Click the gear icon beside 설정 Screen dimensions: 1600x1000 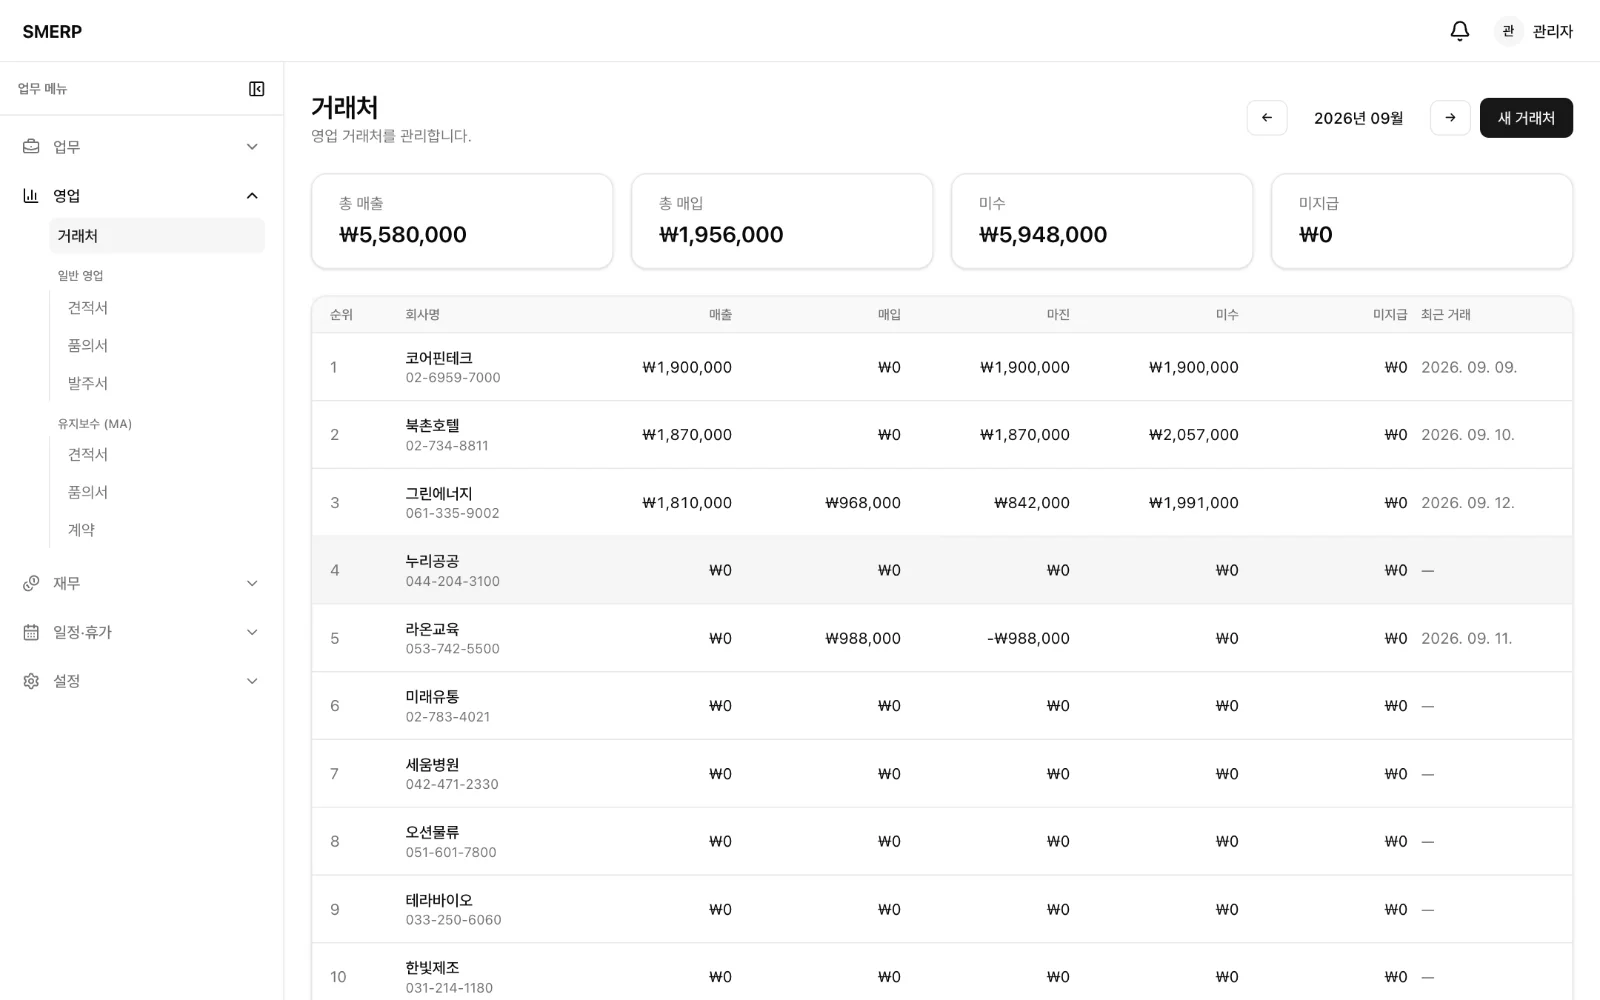(x=31, y=681)
